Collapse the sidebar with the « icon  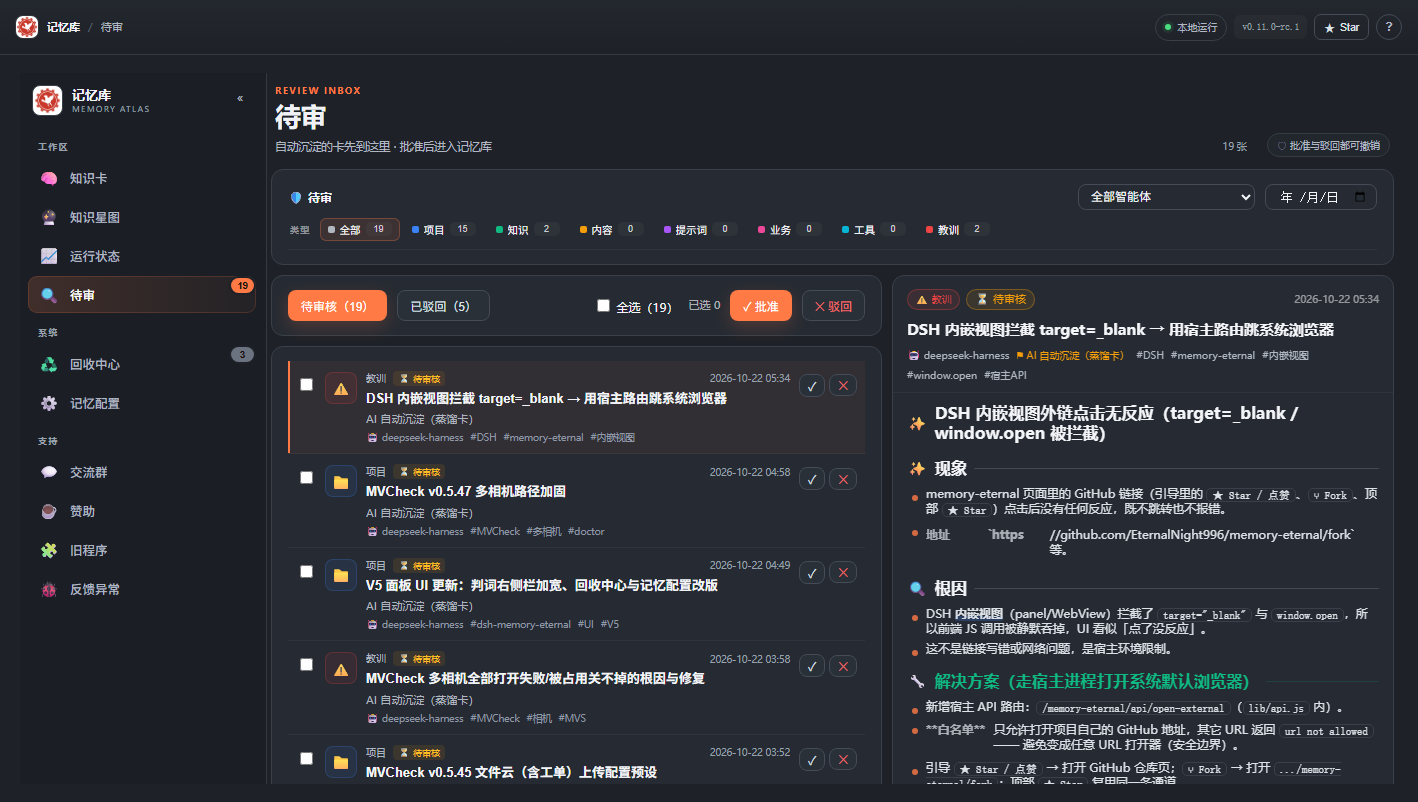[240, 99]
